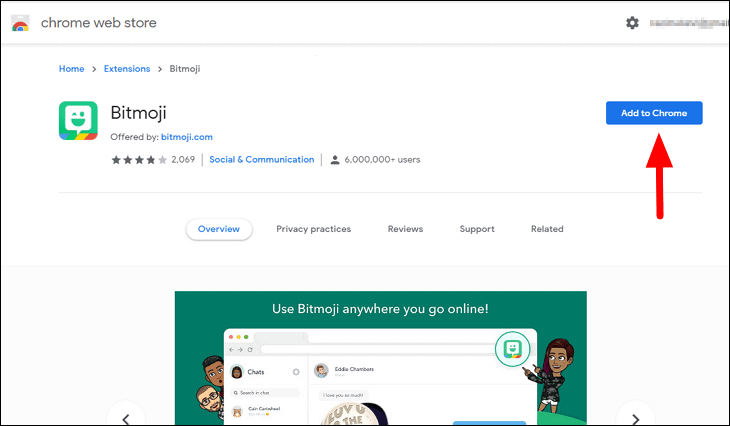Screen dimensions: 730x426
Task: Open the Home breadcrumb link
Action: pos(71,69)
